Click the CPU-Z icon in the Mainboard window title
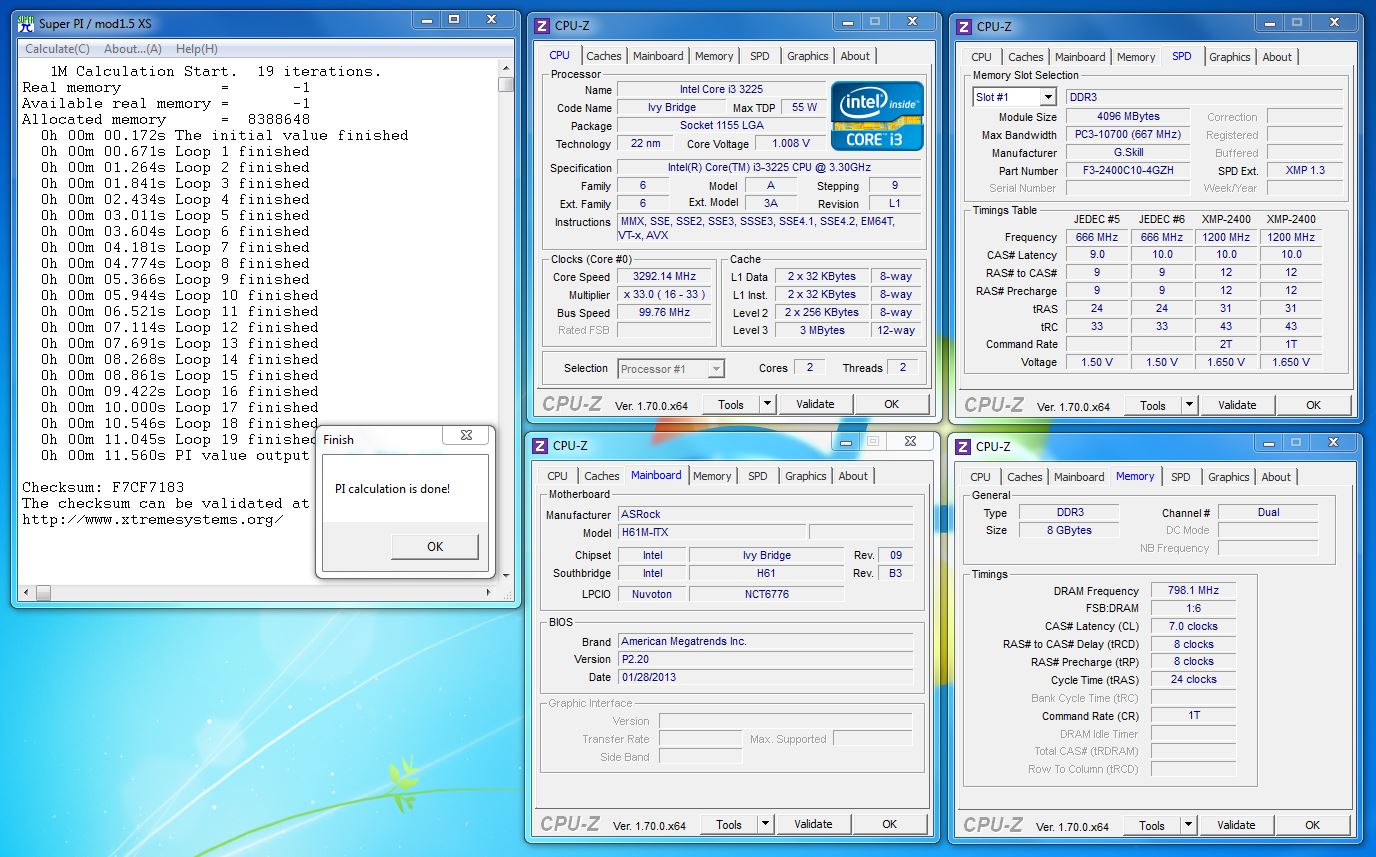 (x=540, y=446)
